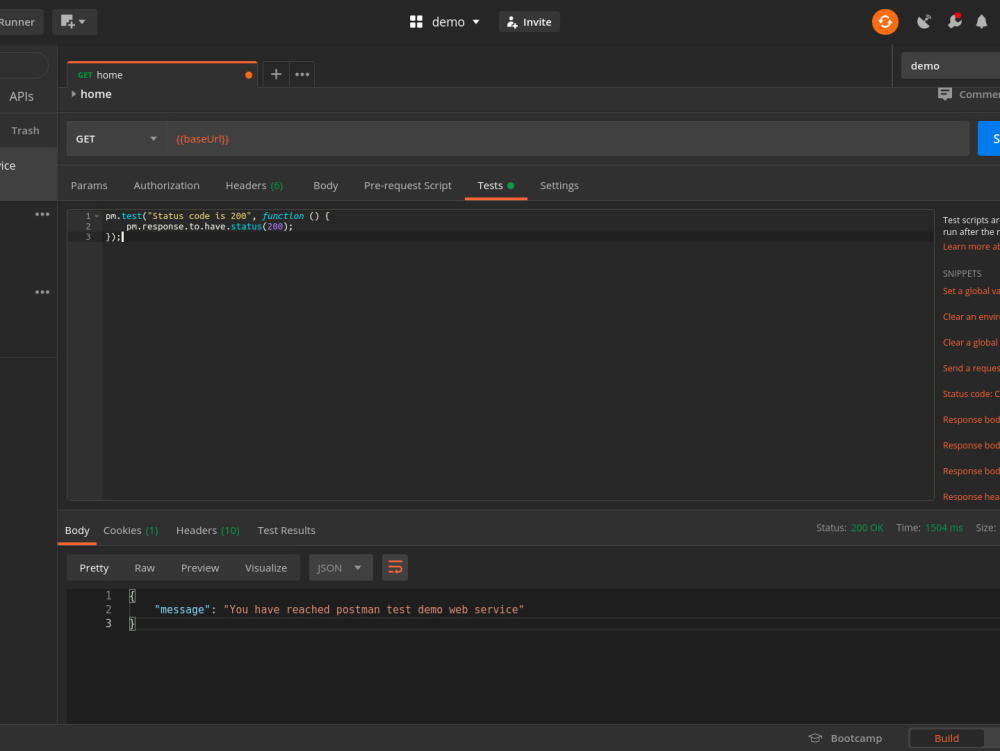Open the JSON format dropdown
Screen dimensions: 1000x751
point(341,567)
